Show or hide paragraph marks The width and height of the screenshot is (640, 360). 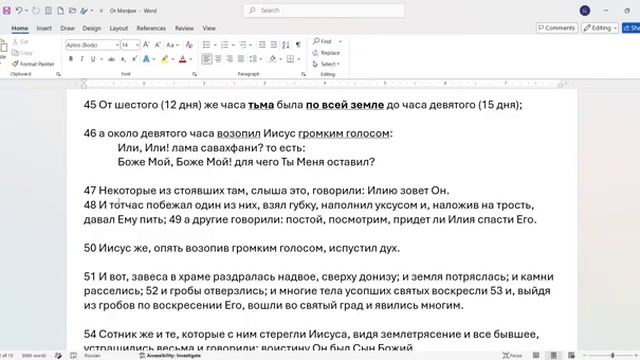pyautogui.click(x=298, y=44)
